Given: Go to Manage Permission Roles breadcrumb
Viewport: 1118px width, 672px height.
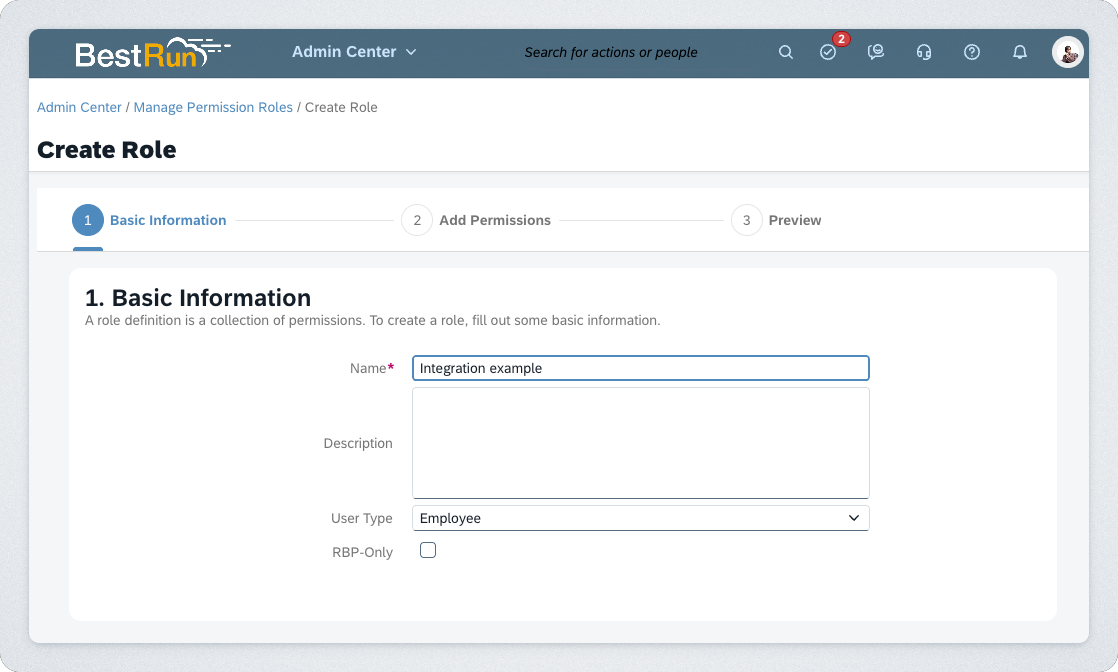Looking at the screenshot, I should 213,107.
